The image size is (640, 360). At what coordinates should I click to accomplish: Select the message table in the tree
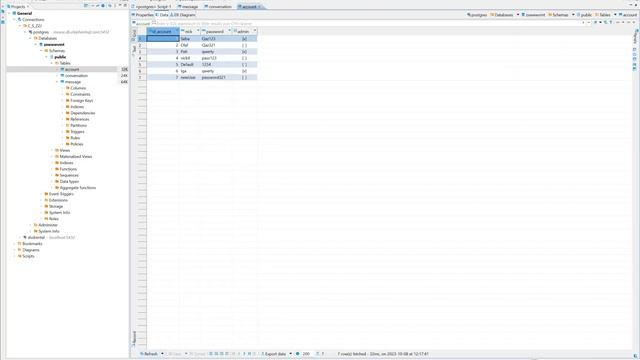(73, 82)
